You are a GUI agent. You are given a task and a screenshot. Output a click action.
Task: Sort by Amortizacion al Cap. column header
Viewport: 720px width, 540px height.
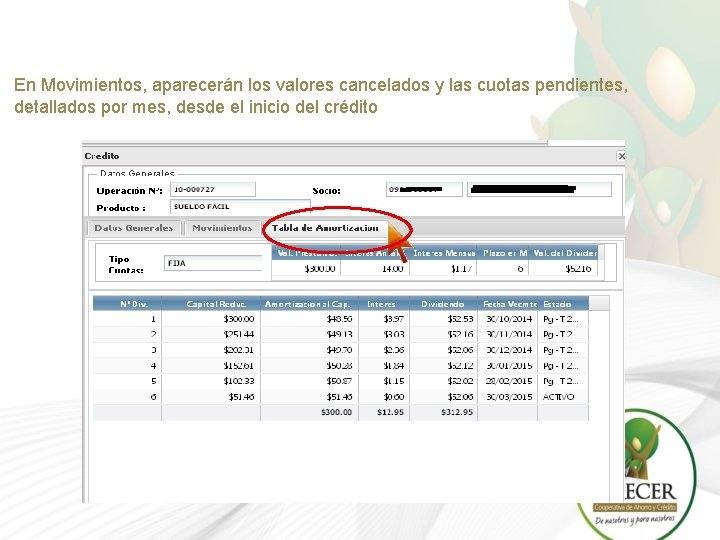(x=309, y=304)
